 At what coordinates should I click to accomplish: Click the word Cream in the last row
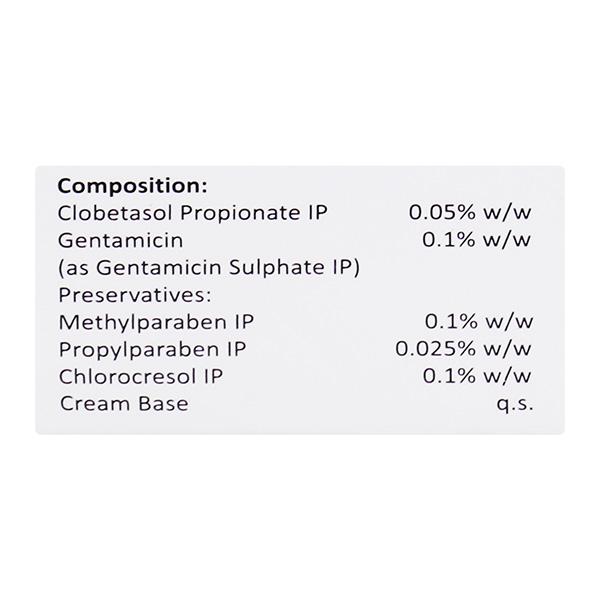point(98,404)
